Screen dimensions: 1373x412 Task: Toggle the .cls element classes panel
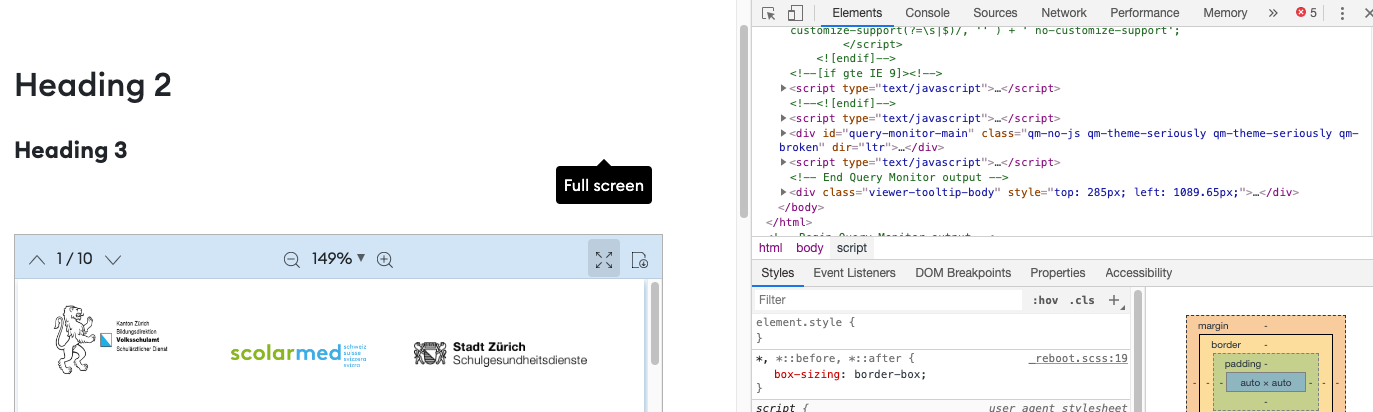[1082, 300]
